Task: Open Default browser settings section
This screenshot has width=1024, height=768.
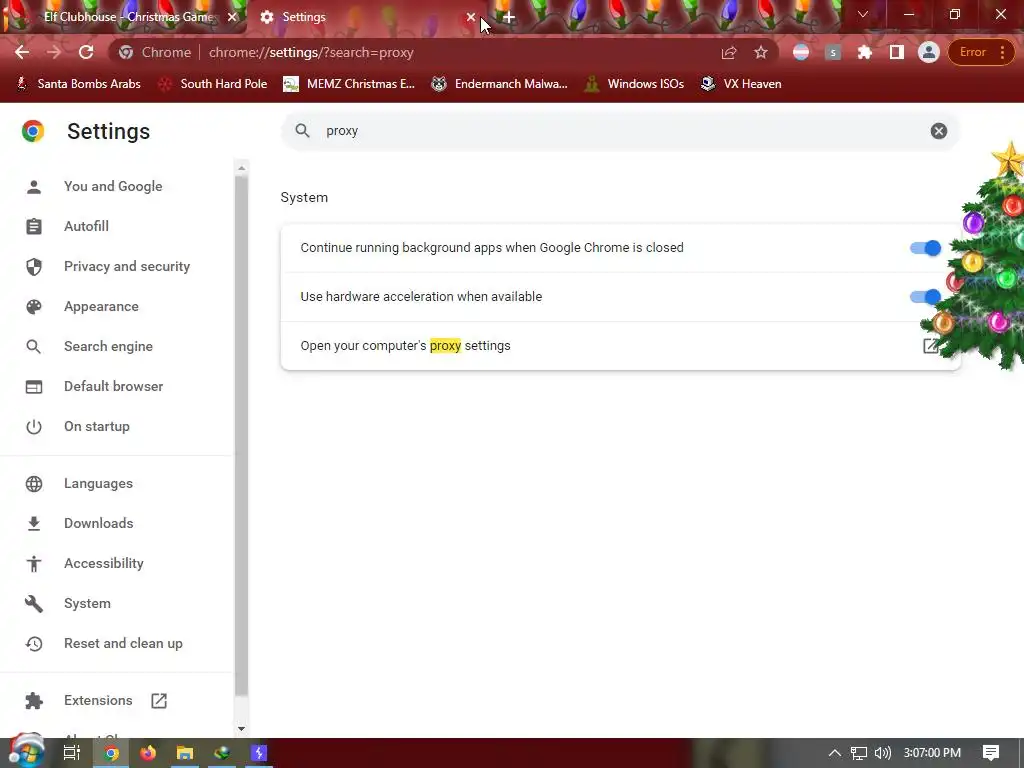Action: (x=114, y=386)
